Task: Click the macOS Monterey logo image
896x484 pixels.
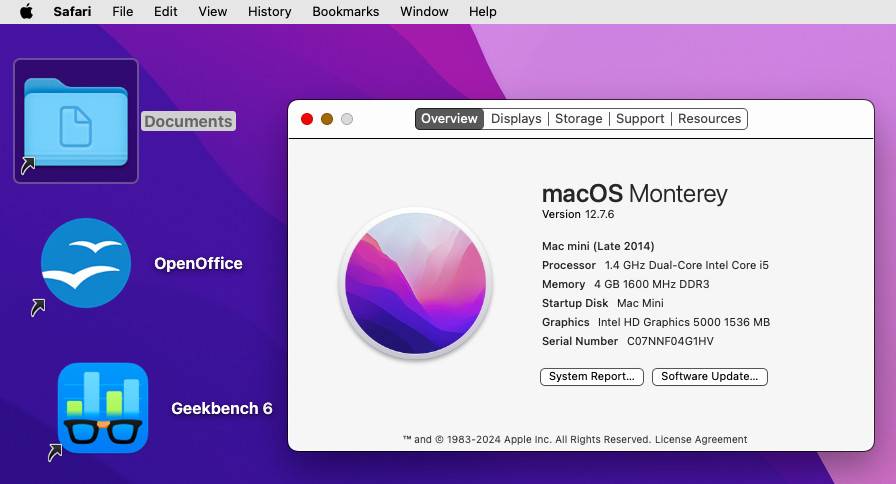Action: pyautogui.click(x=415, y=283)
